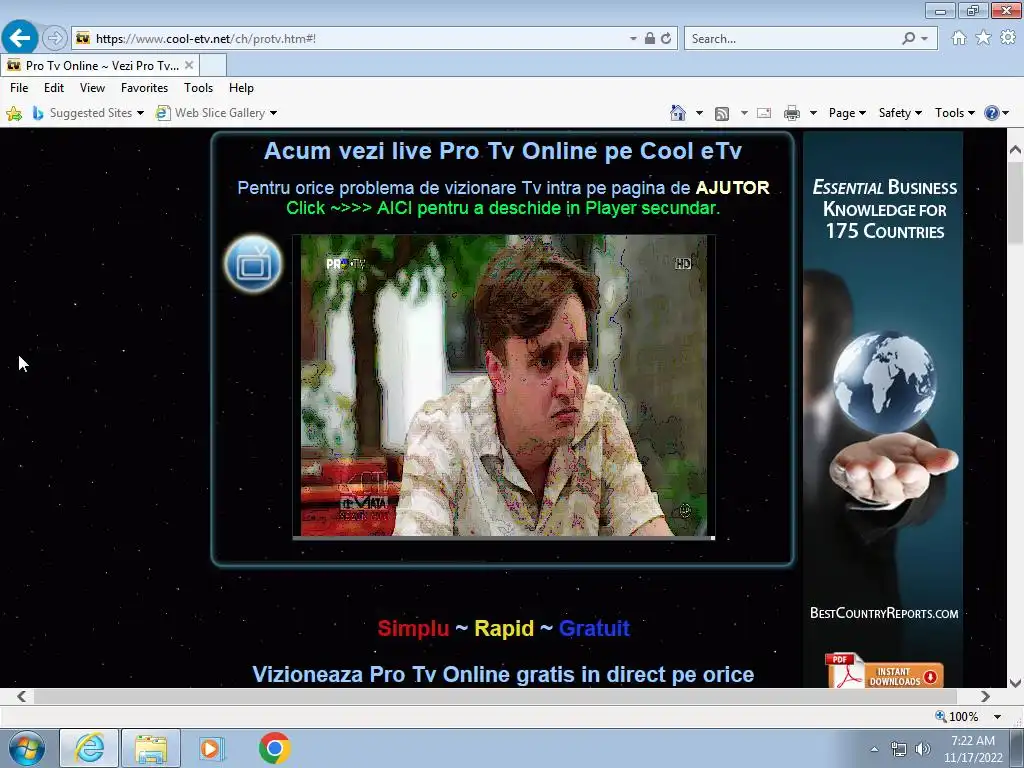Click the Read mail icon

pyautogui.click(x=763, y=114)
